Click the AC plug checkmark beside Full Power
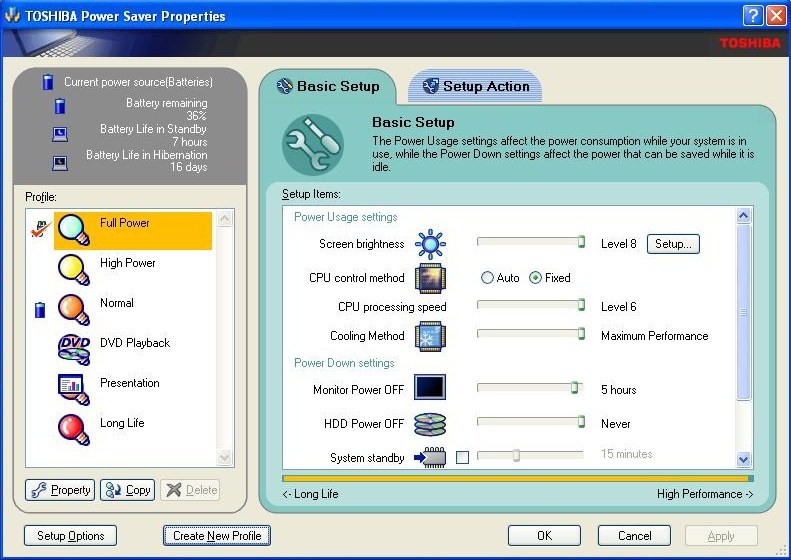 [40, 229]
